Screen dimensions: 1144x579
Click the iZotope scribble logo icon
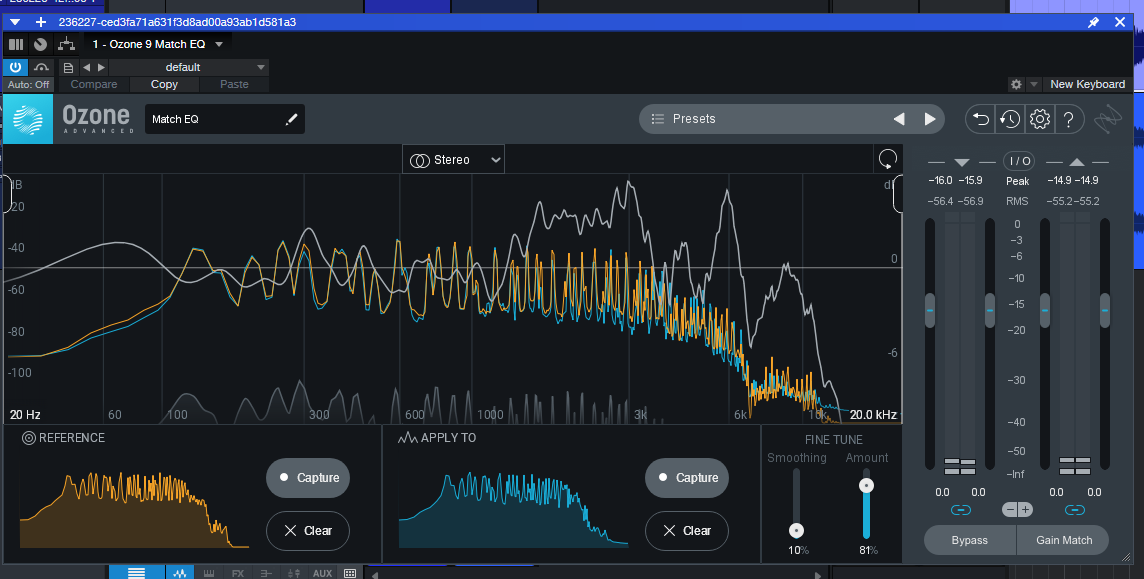coord(1110,120)
